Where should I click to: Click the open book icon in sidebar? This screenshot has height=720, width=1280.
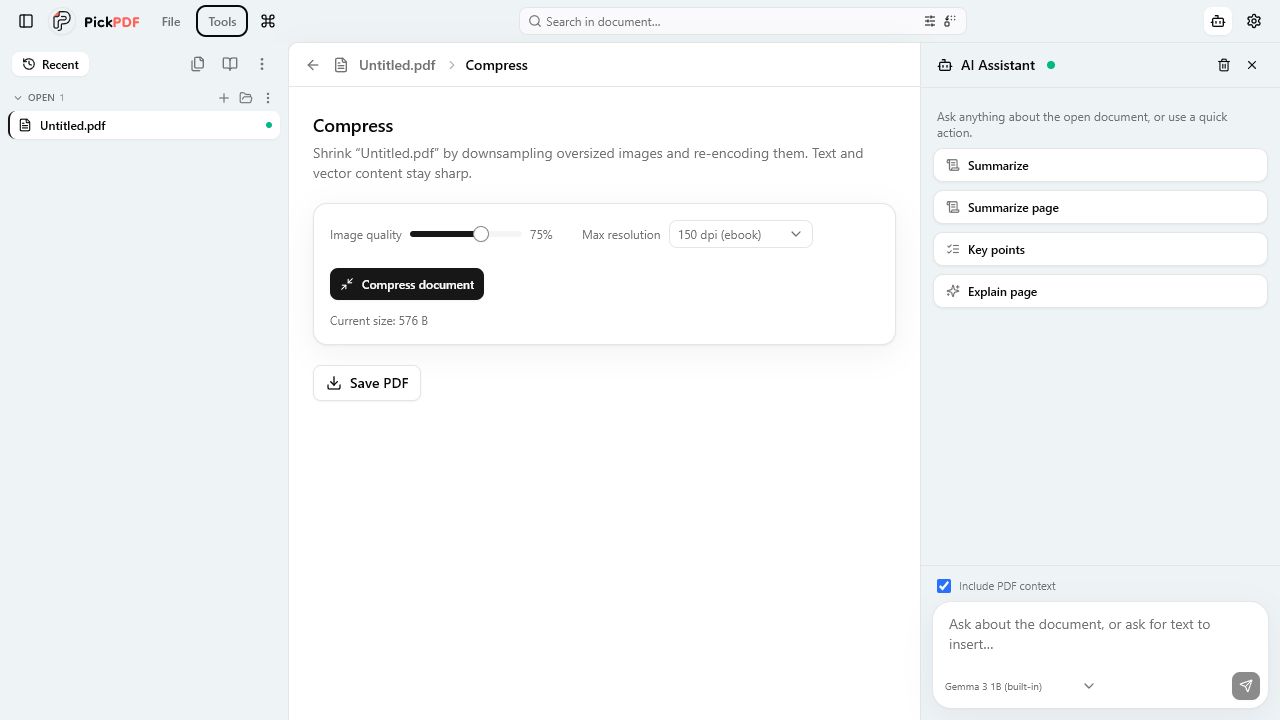point(230,64)
